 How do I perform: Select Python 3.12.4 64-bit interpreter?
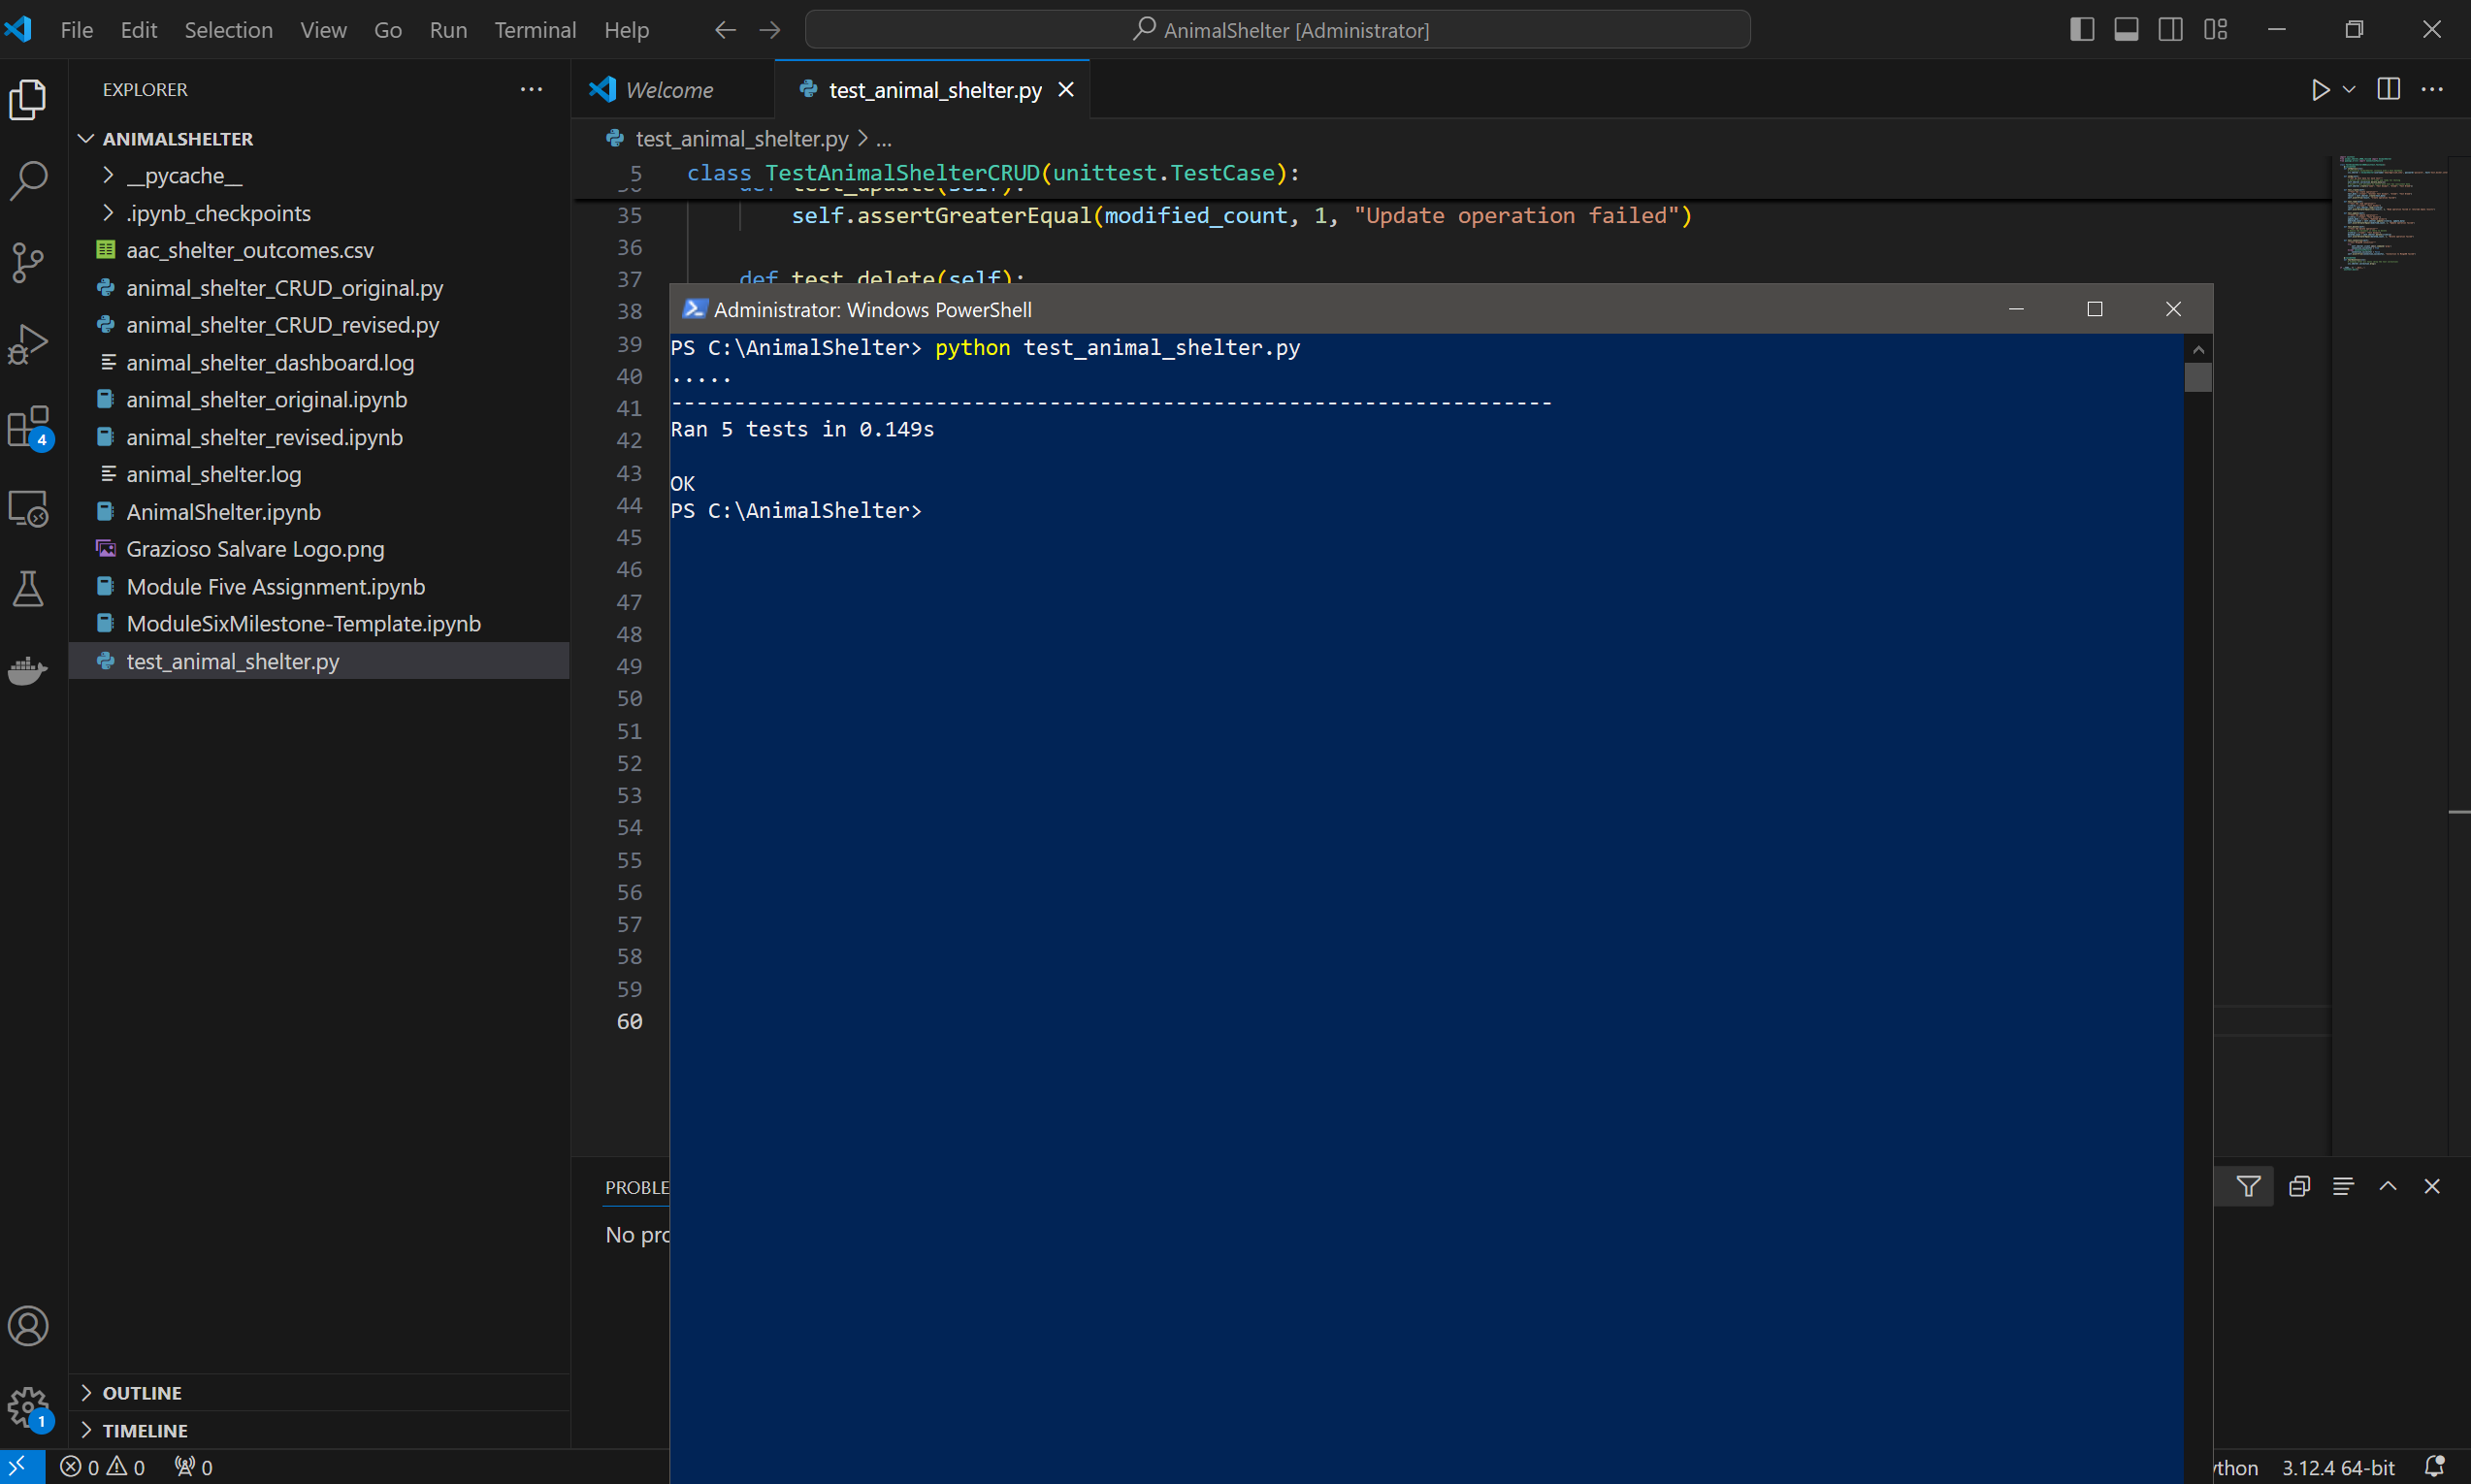click(2338, 1467)
